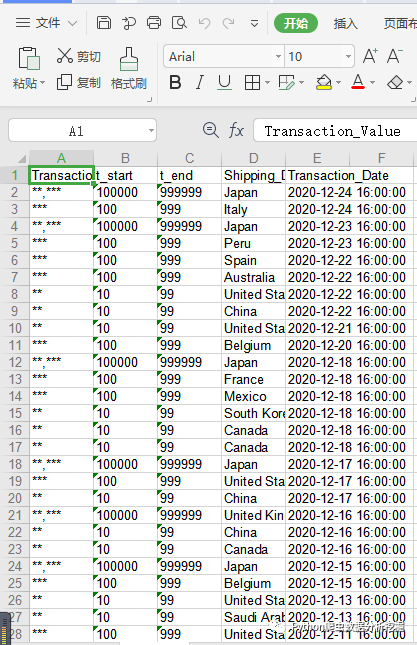Click the clipboard dialog launcher corner icon
417x645 pixels.
tap(149, 99)
